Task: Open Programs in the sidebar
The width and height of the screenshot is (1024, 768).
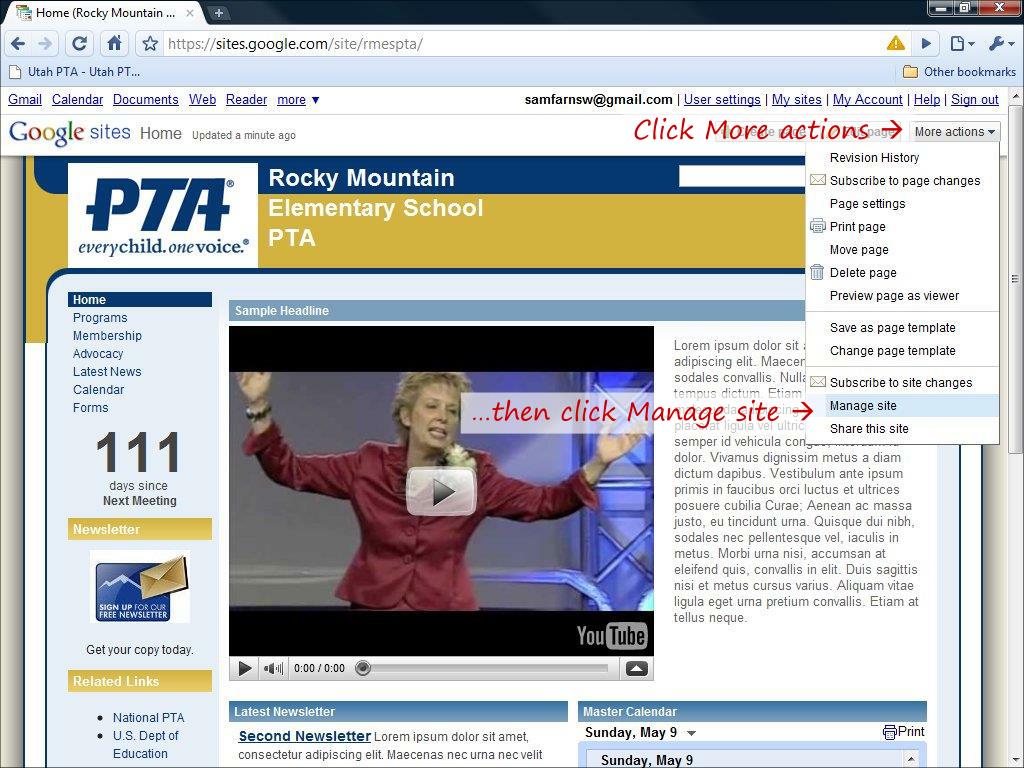Action: (x=100, y=317)
